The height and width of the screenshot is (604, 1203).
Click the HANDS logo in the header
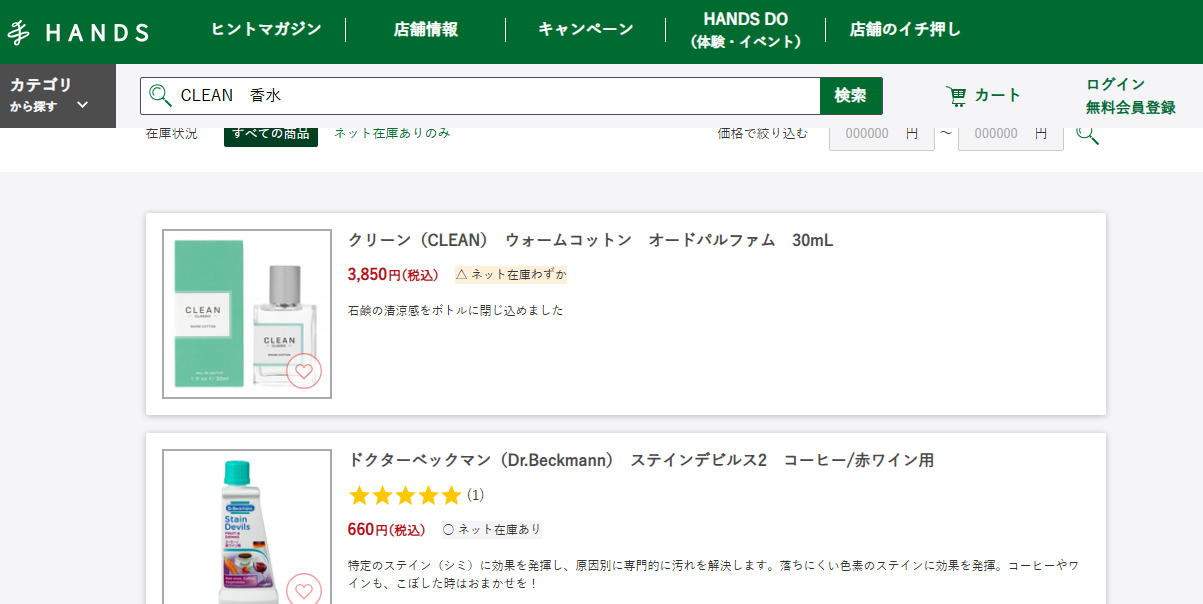pos(78,32)
